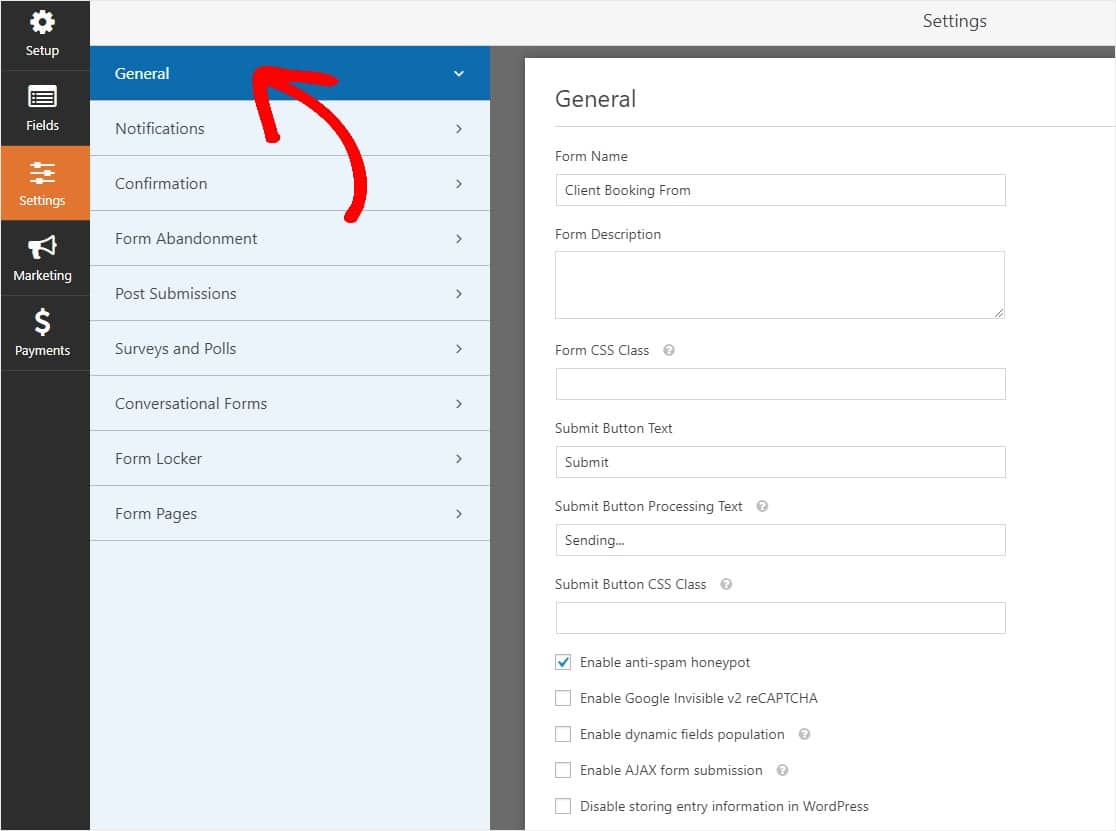The height and width of the screenshot is (831, 1116).
Task: Click the 'Settings' title at top
Action: (x=954, y=21)
